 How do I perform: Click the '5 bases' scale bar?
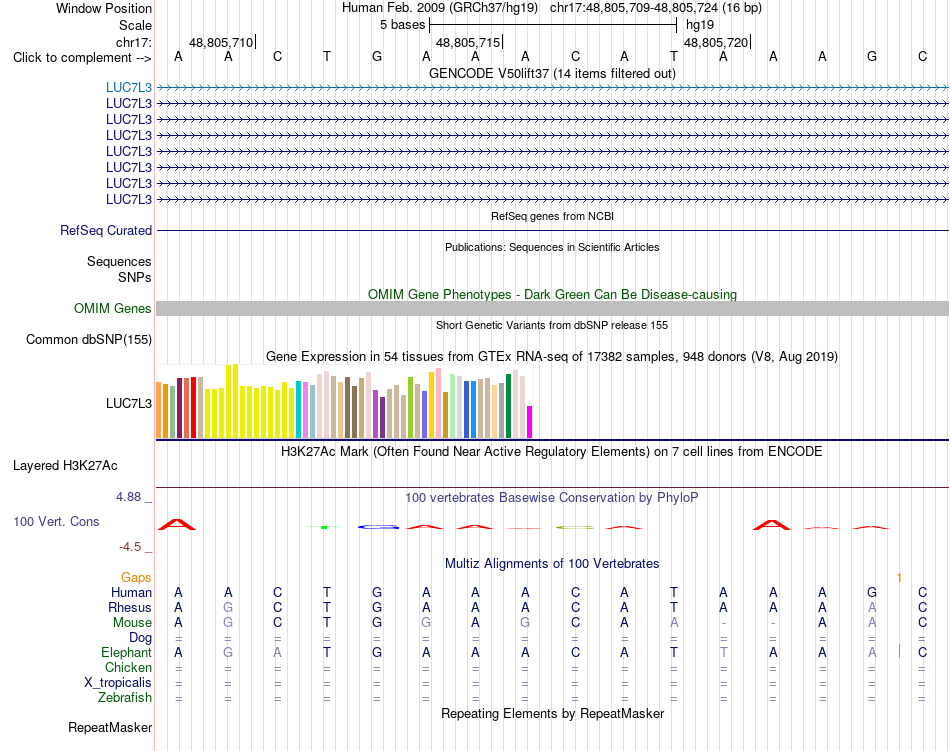pos(552,25)
